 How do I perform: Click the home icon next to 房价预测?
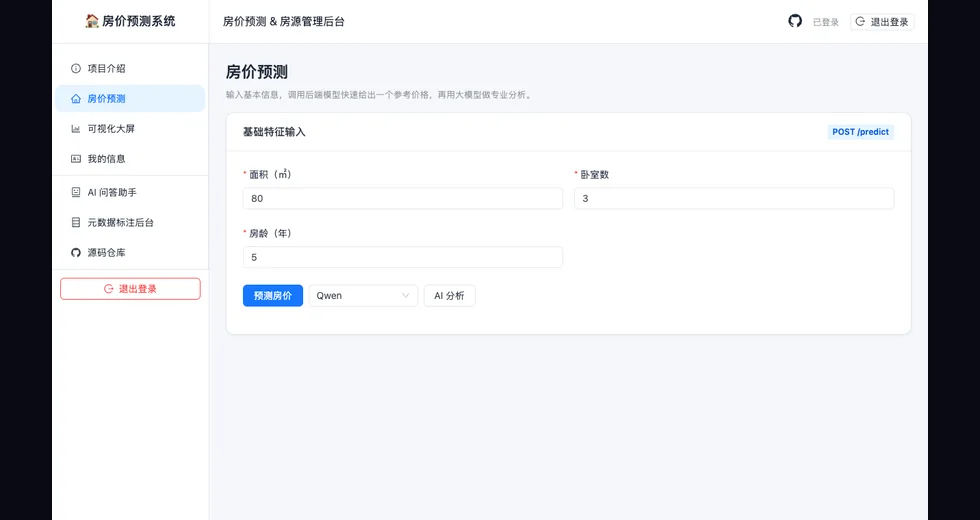76,98
